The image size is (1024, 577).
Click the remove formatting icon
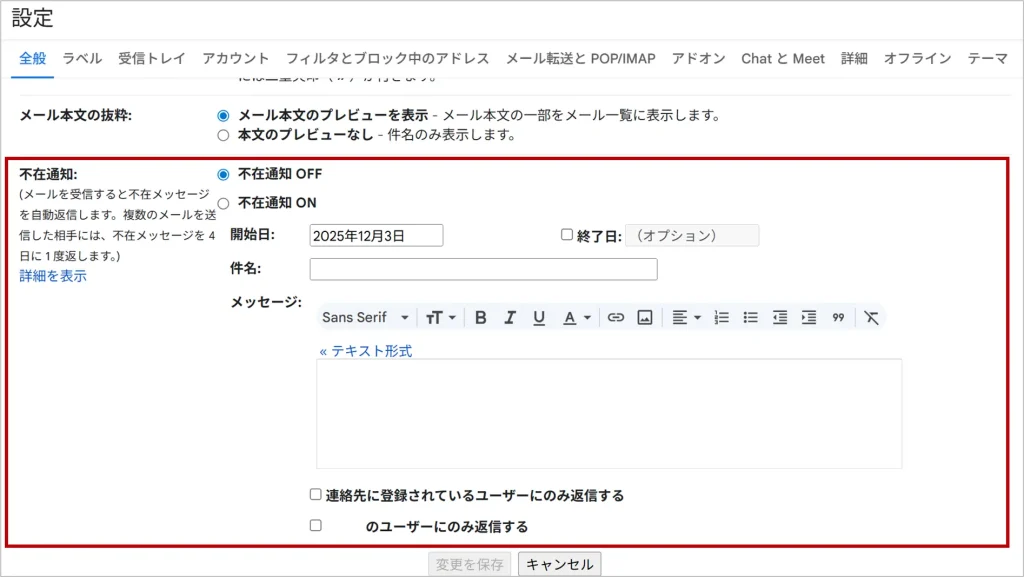871,317
